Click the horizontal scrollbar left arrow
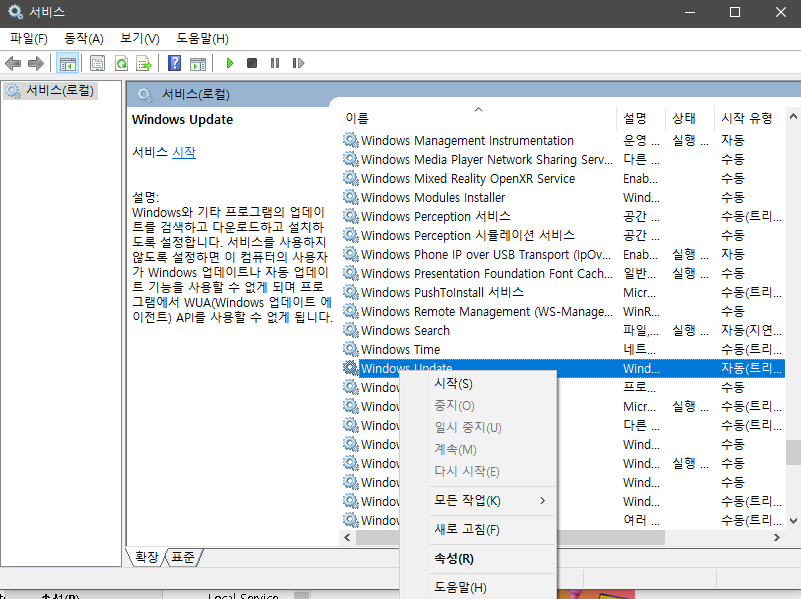 (347, 537)
